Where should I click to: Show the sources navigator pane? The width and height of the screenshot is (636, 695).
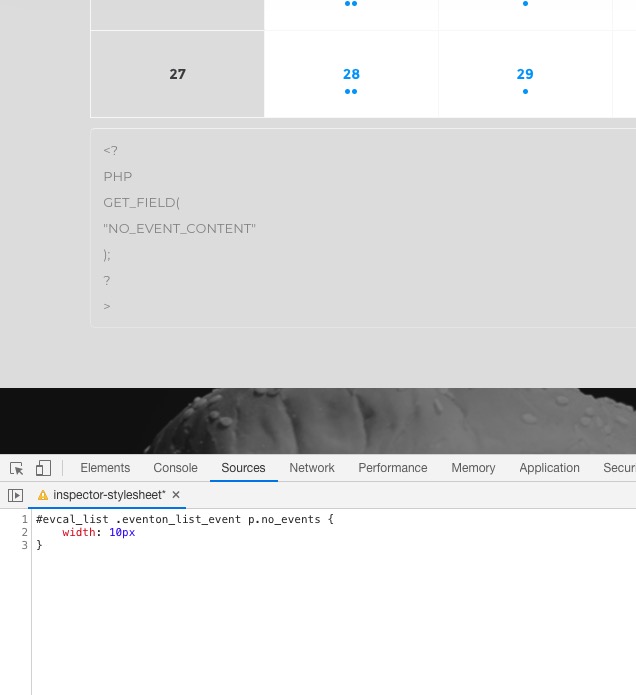(x=15, y=495)
